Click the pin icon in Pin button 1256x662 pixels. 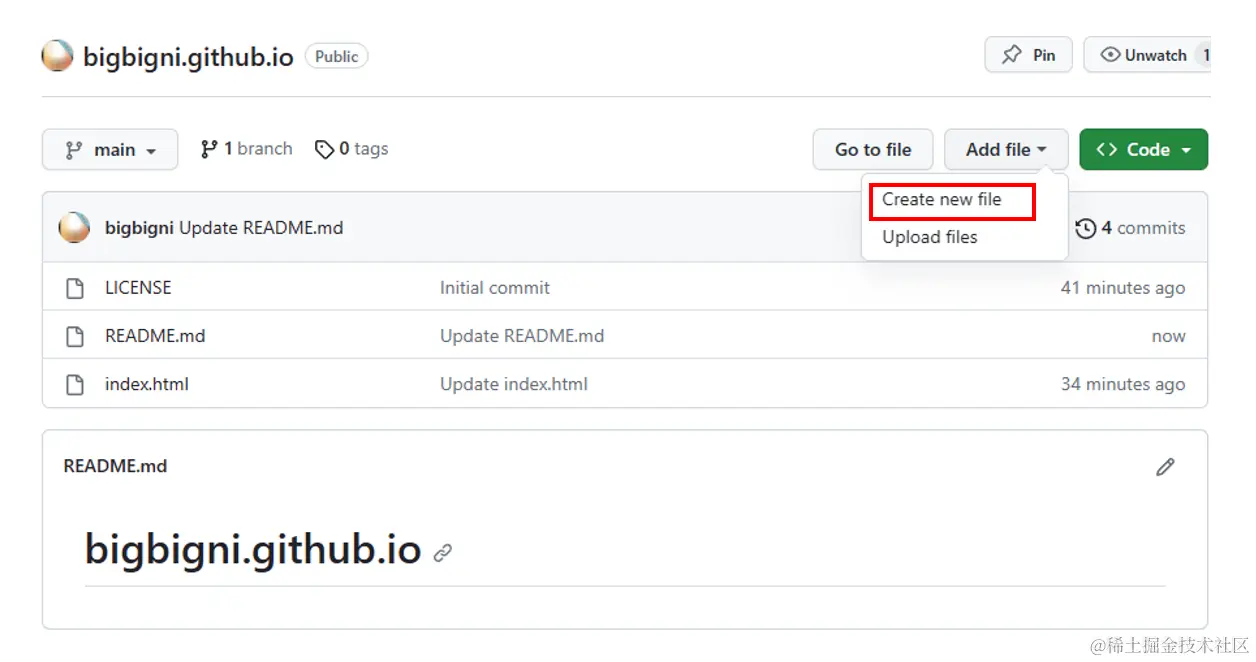pos(1012,55)
